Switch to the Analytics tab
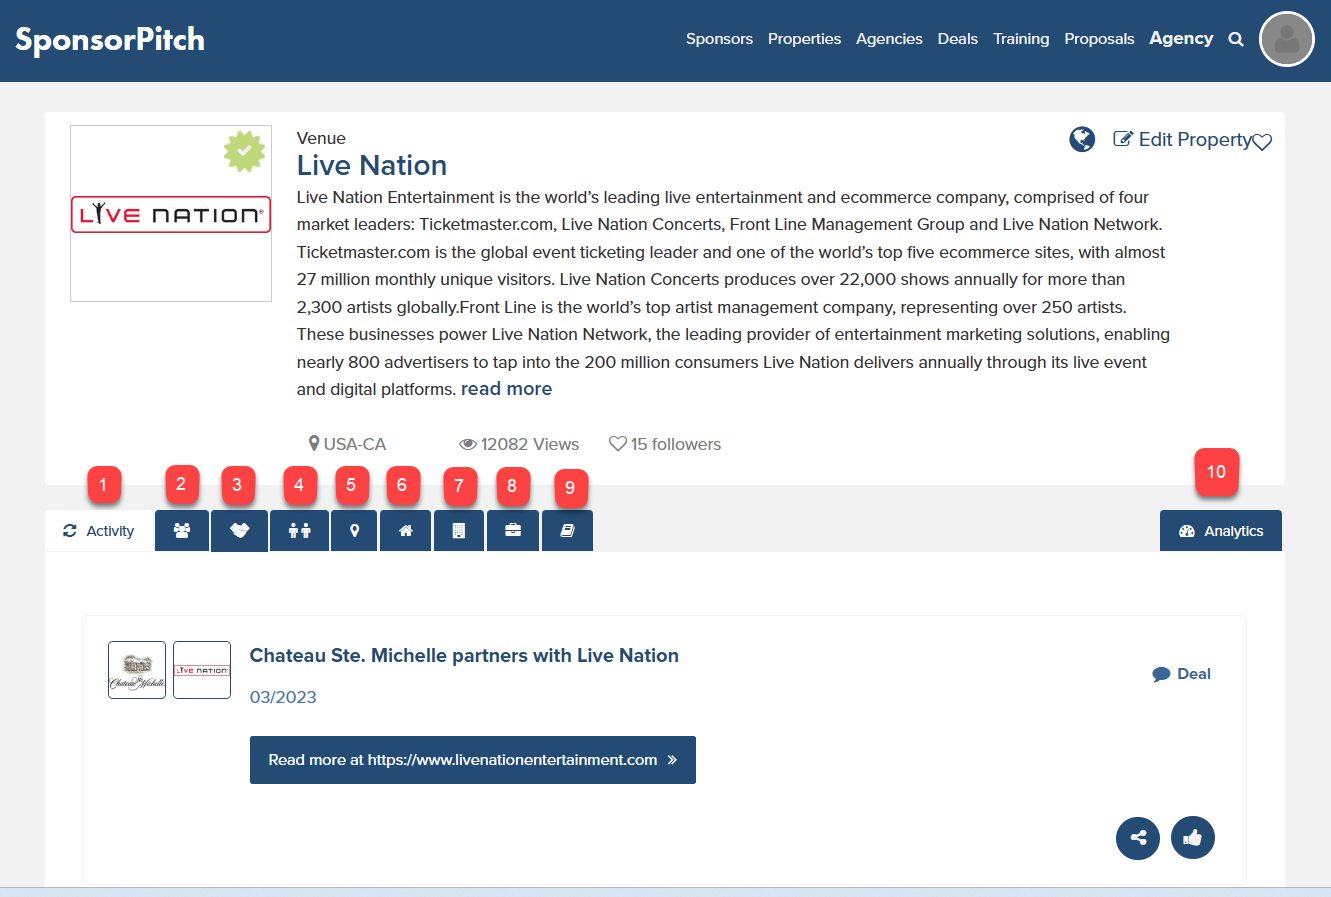 click(x=1221, y=531)
